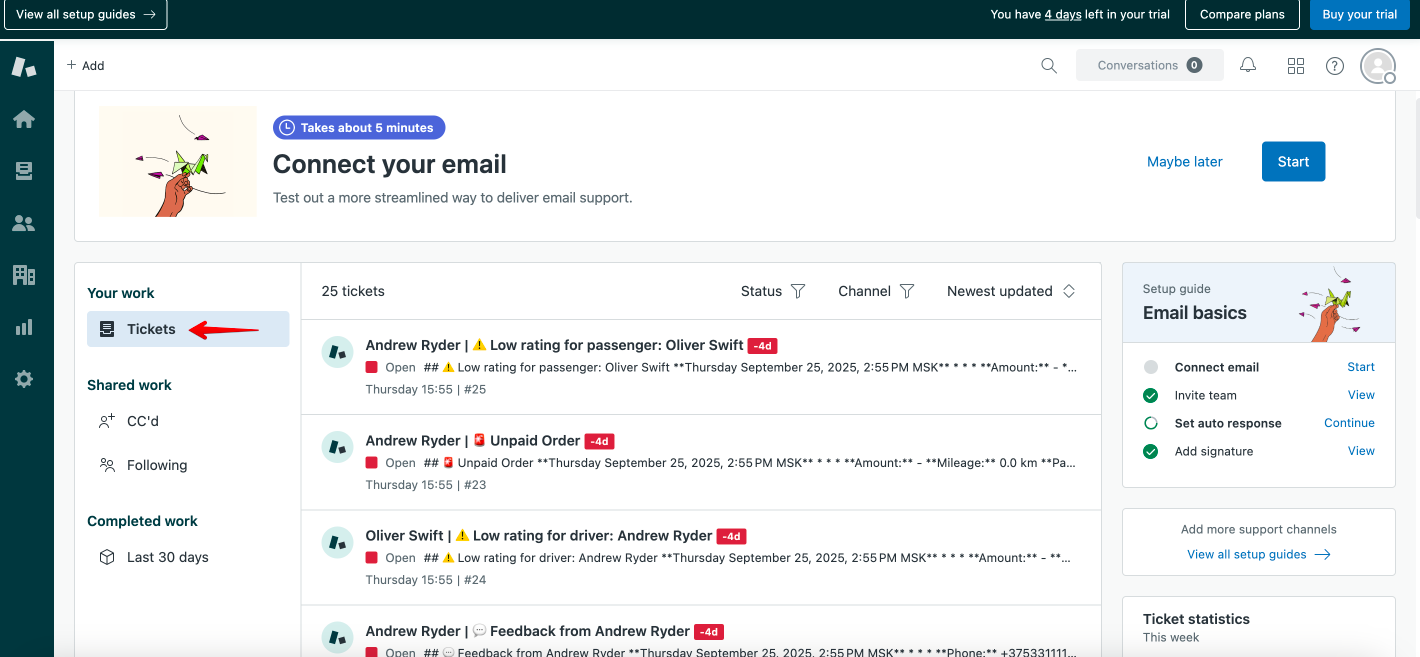Click Start link for Connect email step
Screen dimensions: 1420x657
tap(1361, 367)
